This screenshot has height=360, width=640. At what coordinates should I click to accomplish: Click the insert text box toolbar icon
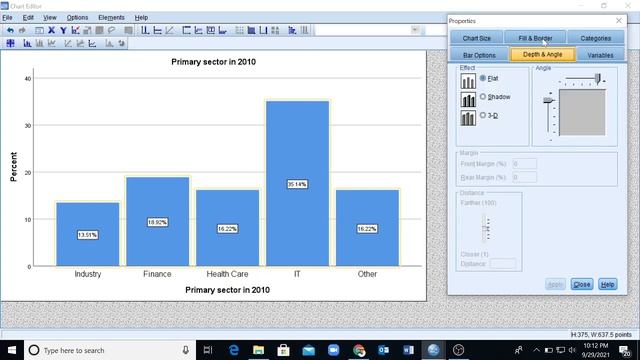211,30
